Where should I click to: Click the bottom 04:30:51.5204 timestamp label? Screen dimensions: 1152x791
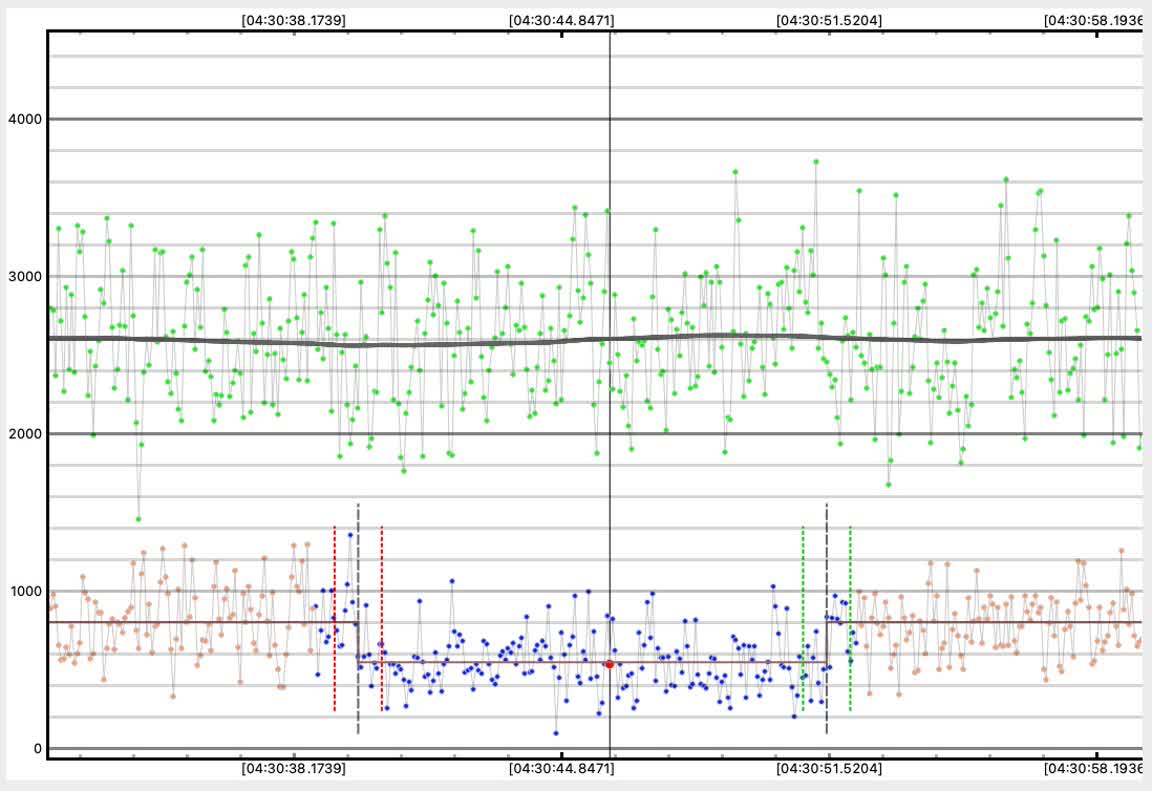829,769
